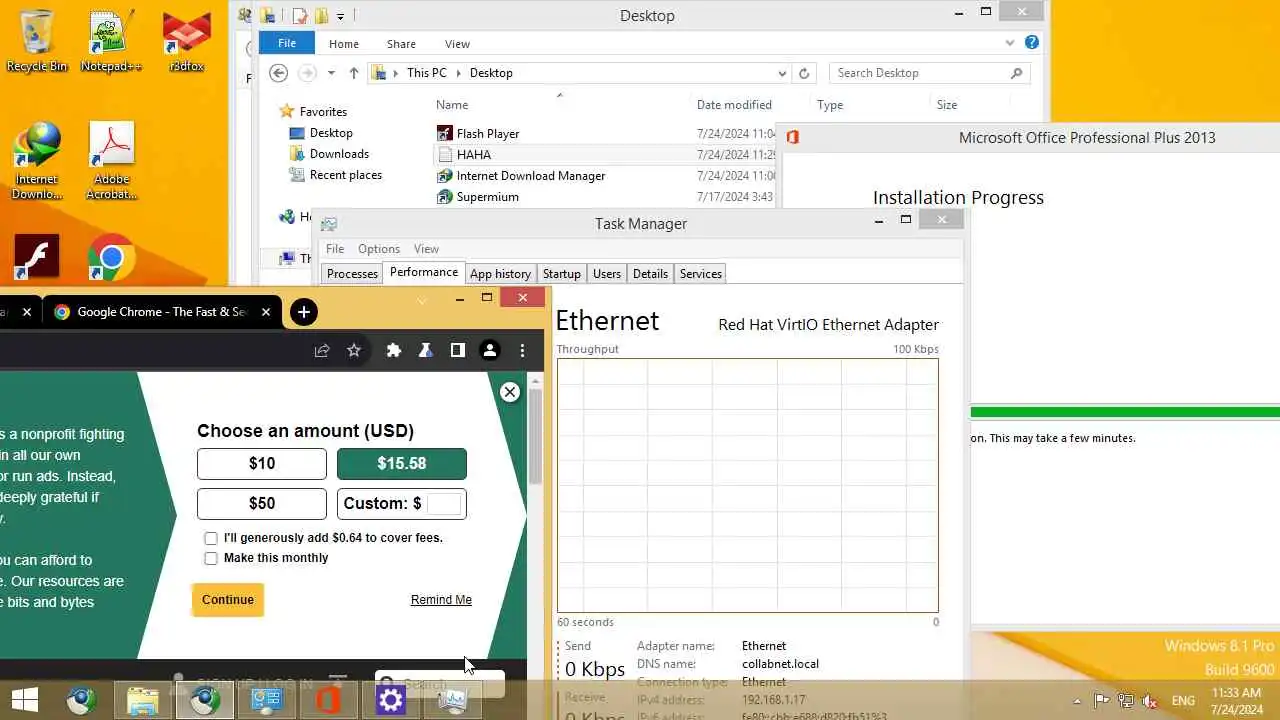This screenshot has width=1280, height=720.
Task: Open the File tab in Explorer
Action: [x=287, y=43]
